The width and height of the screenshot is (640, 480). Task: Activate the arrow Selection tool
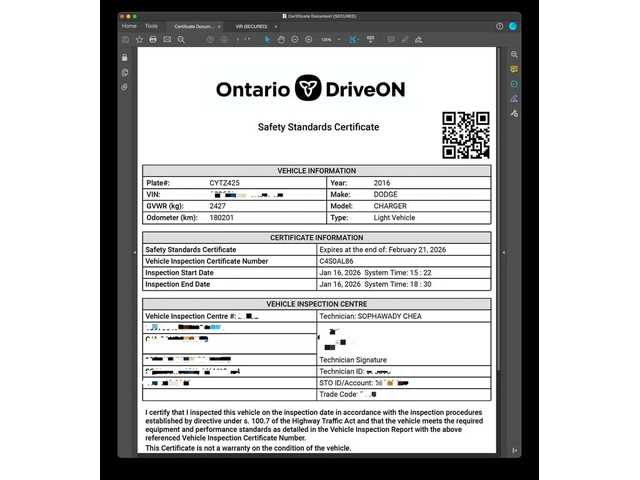click(267, 39)
